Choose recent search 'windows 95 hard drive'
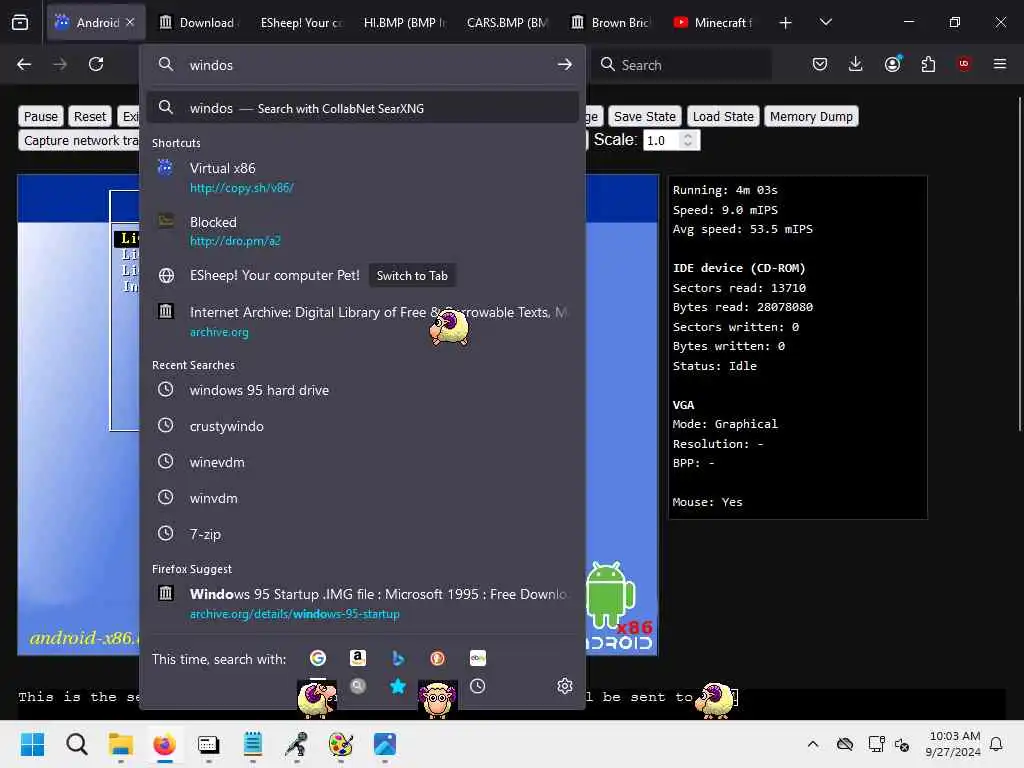Image resolution: width=1024 pixels, height=768 pixels. (x=362, y=390)
